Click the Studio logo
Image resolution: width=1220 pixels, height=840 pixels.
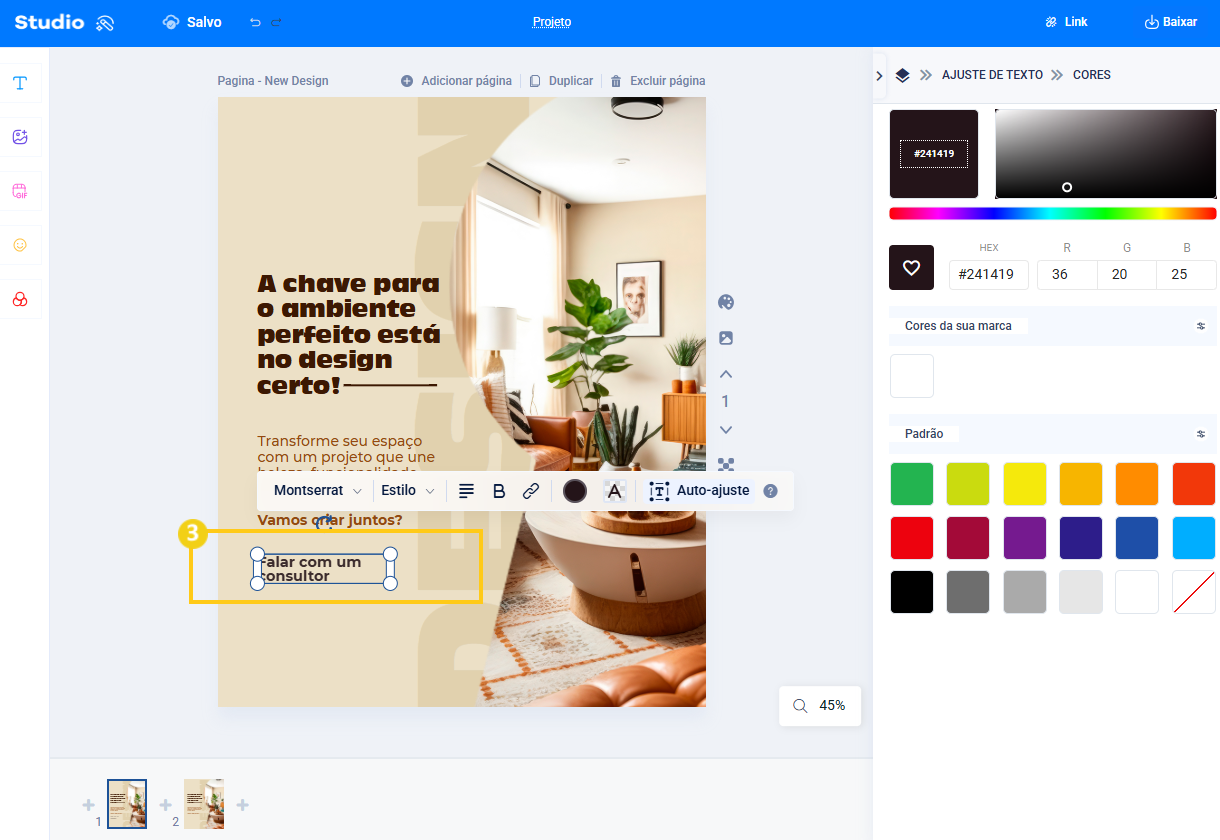[65, 22]
